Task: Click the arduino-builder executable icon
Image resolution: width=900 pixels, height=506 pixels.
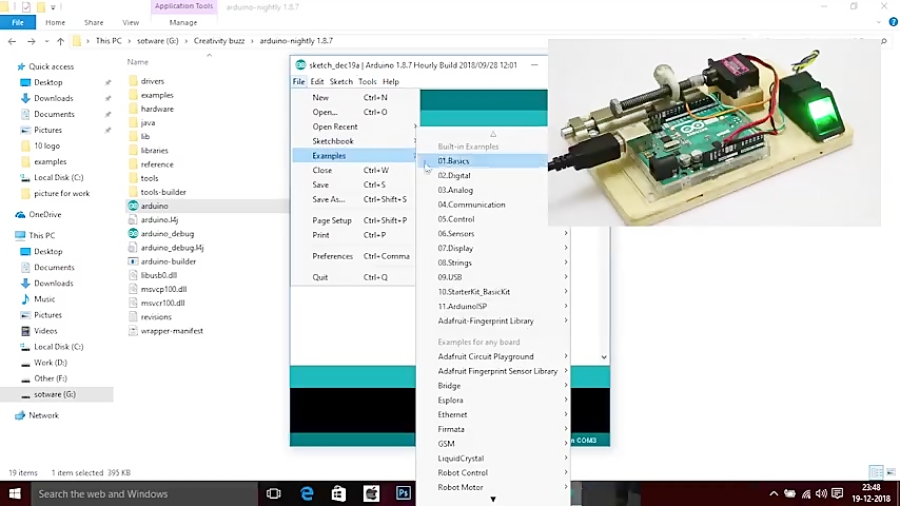Action: [x=133, y=261]
